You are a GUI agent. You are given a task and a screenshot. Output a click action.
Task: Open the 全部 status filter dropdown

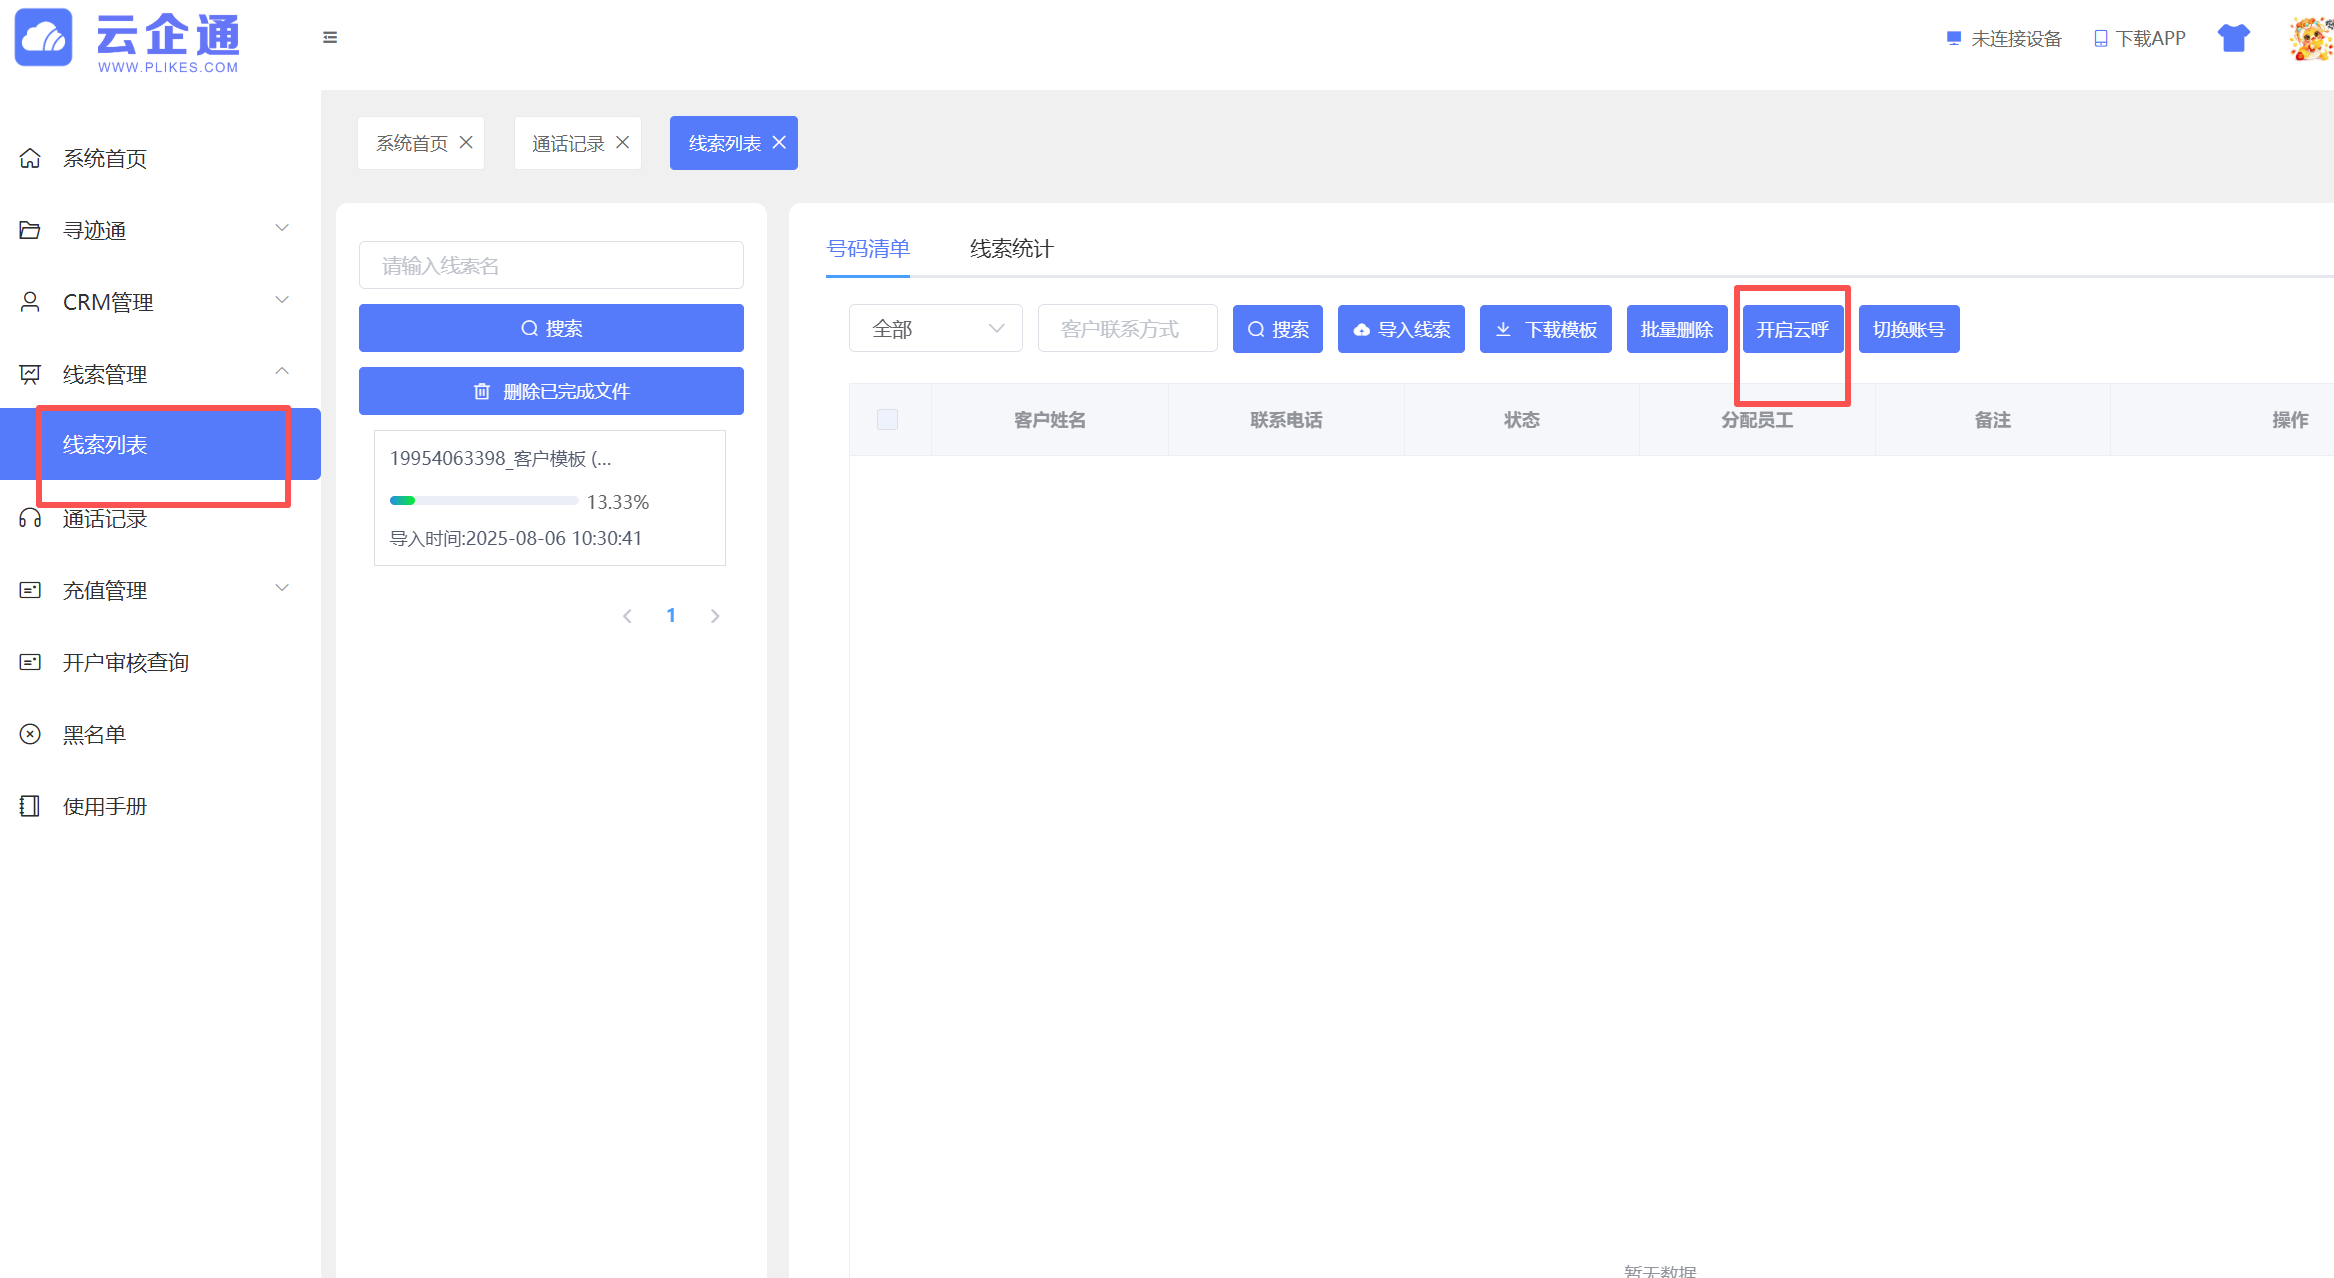[935, 329]
